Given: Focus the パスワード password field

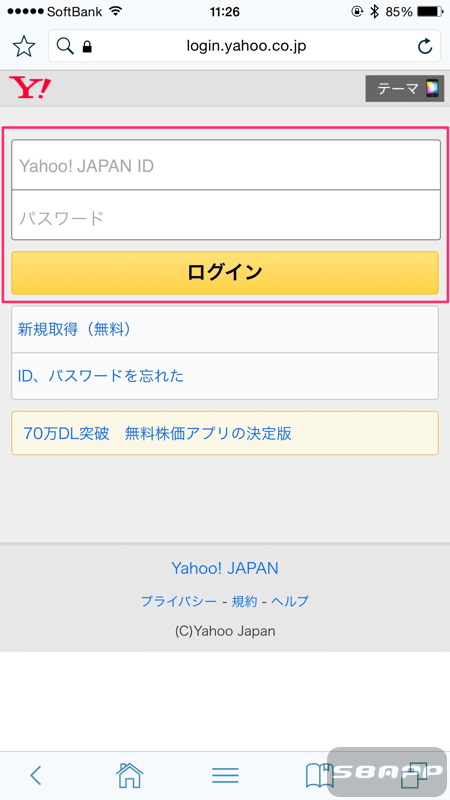Looking at the screenshot, I should (x=226, y=215).
